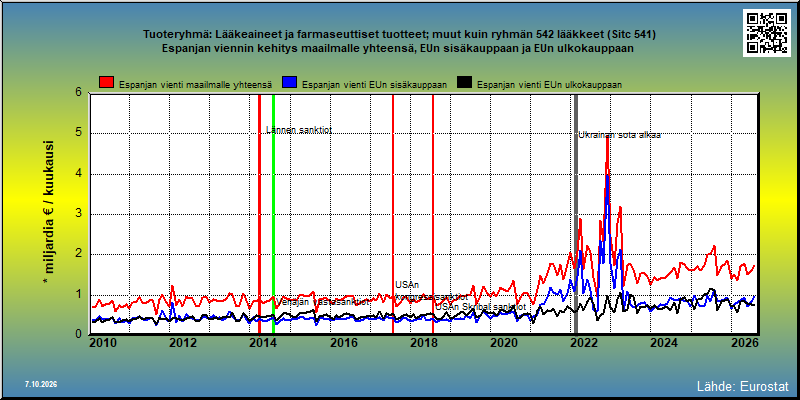Click the 'Lähde: Eurostat' source text

pos(742,386)
